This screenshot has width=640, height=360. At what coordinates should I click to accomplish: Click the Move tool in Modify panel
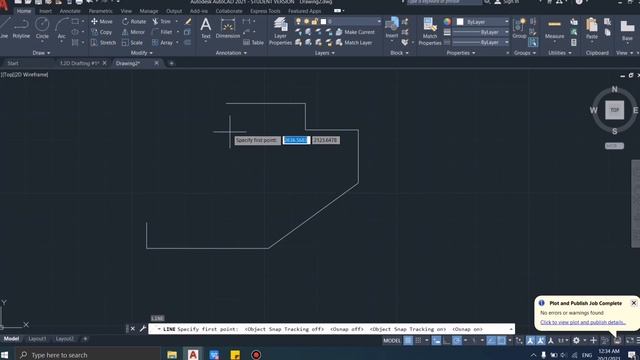coord(102,21)
